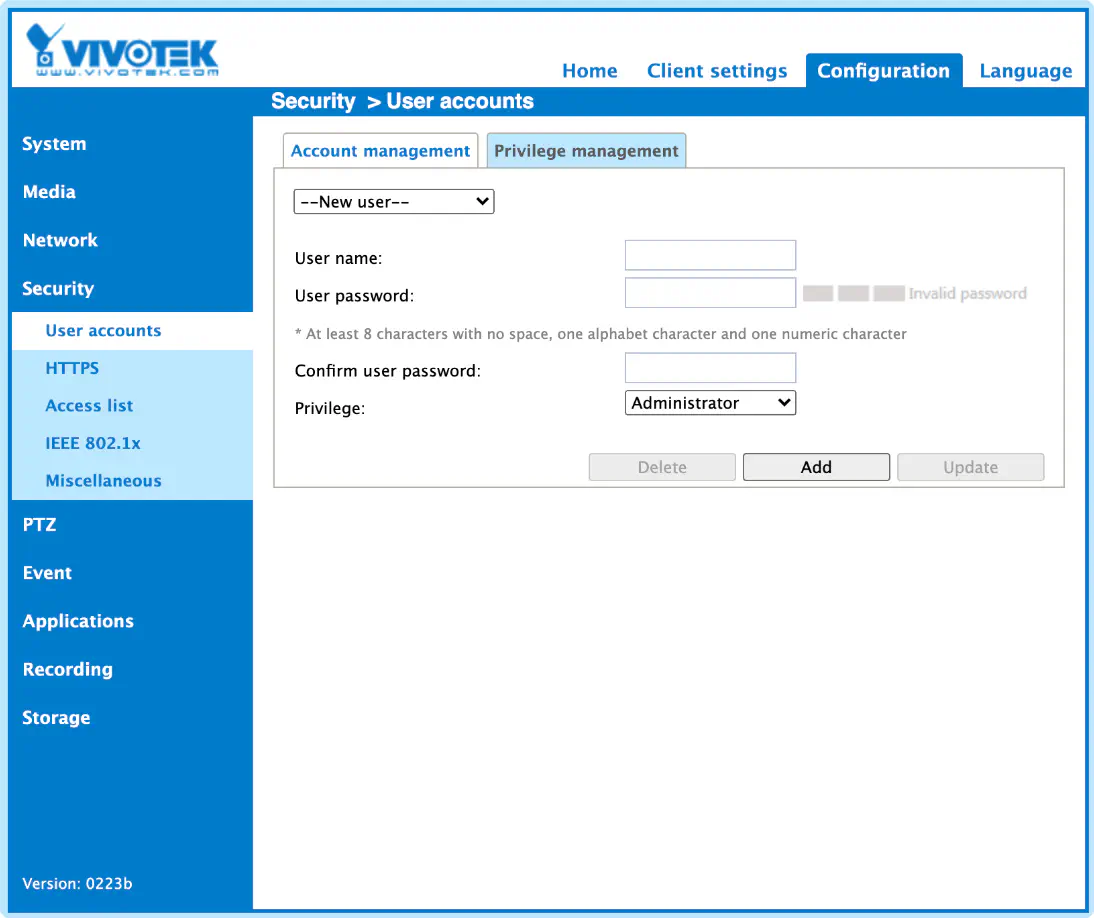The image size is (1094, 918).
Task: Focus the User name field
Action: tap(710, 255)
